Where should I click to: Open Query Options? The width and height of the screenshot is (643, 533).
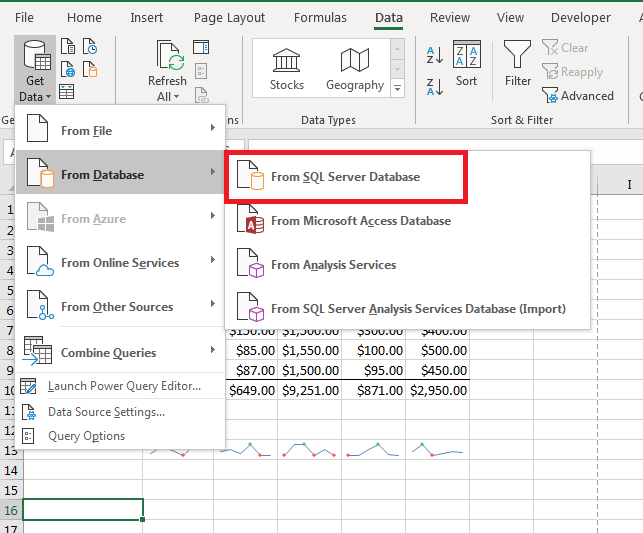[120, 436]
